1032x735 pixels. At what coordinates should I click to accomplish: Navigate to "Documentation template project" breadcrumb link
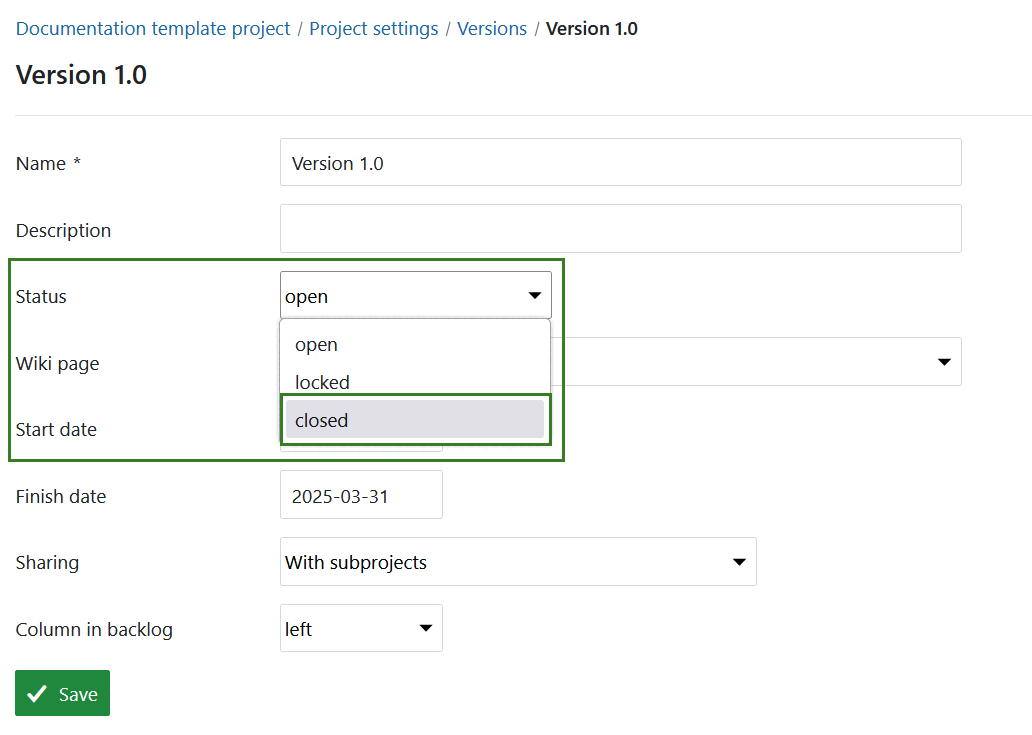click(152, 28)
